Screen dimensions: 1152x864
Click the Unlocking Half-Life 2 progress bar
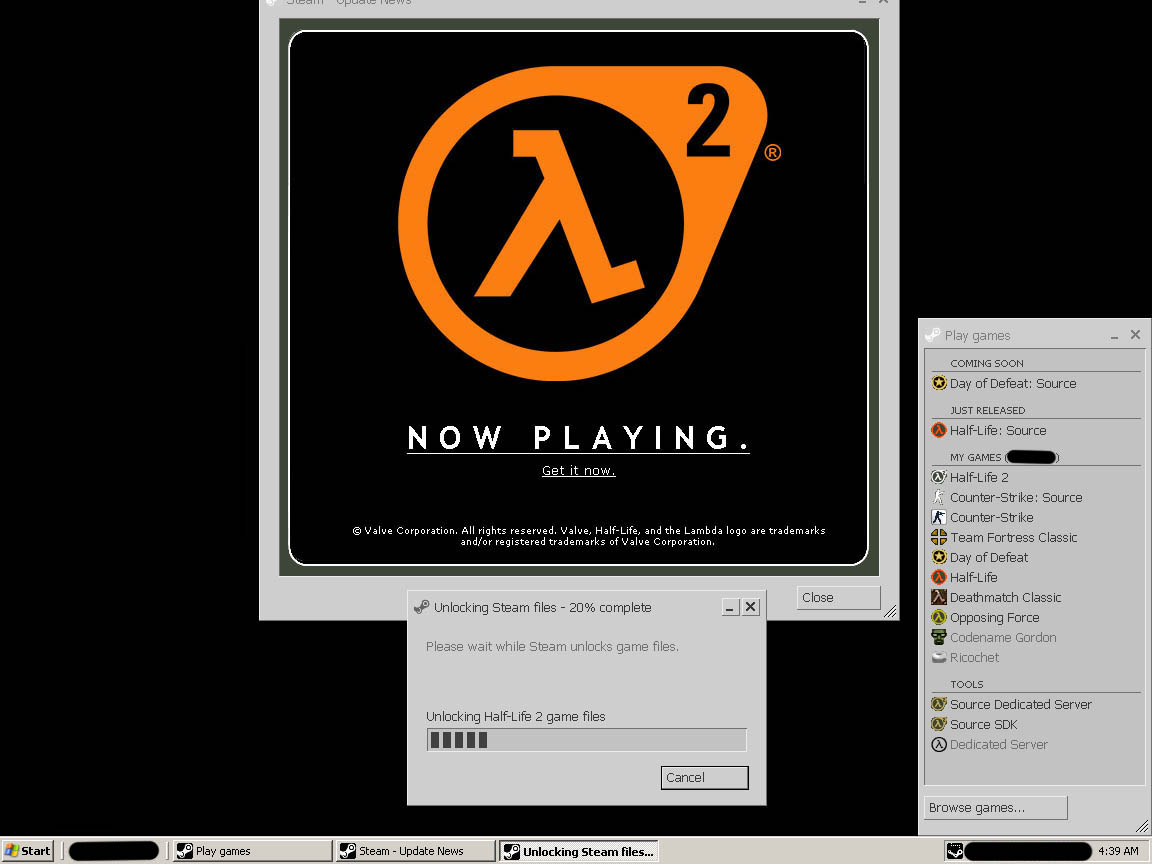[586, 740]
